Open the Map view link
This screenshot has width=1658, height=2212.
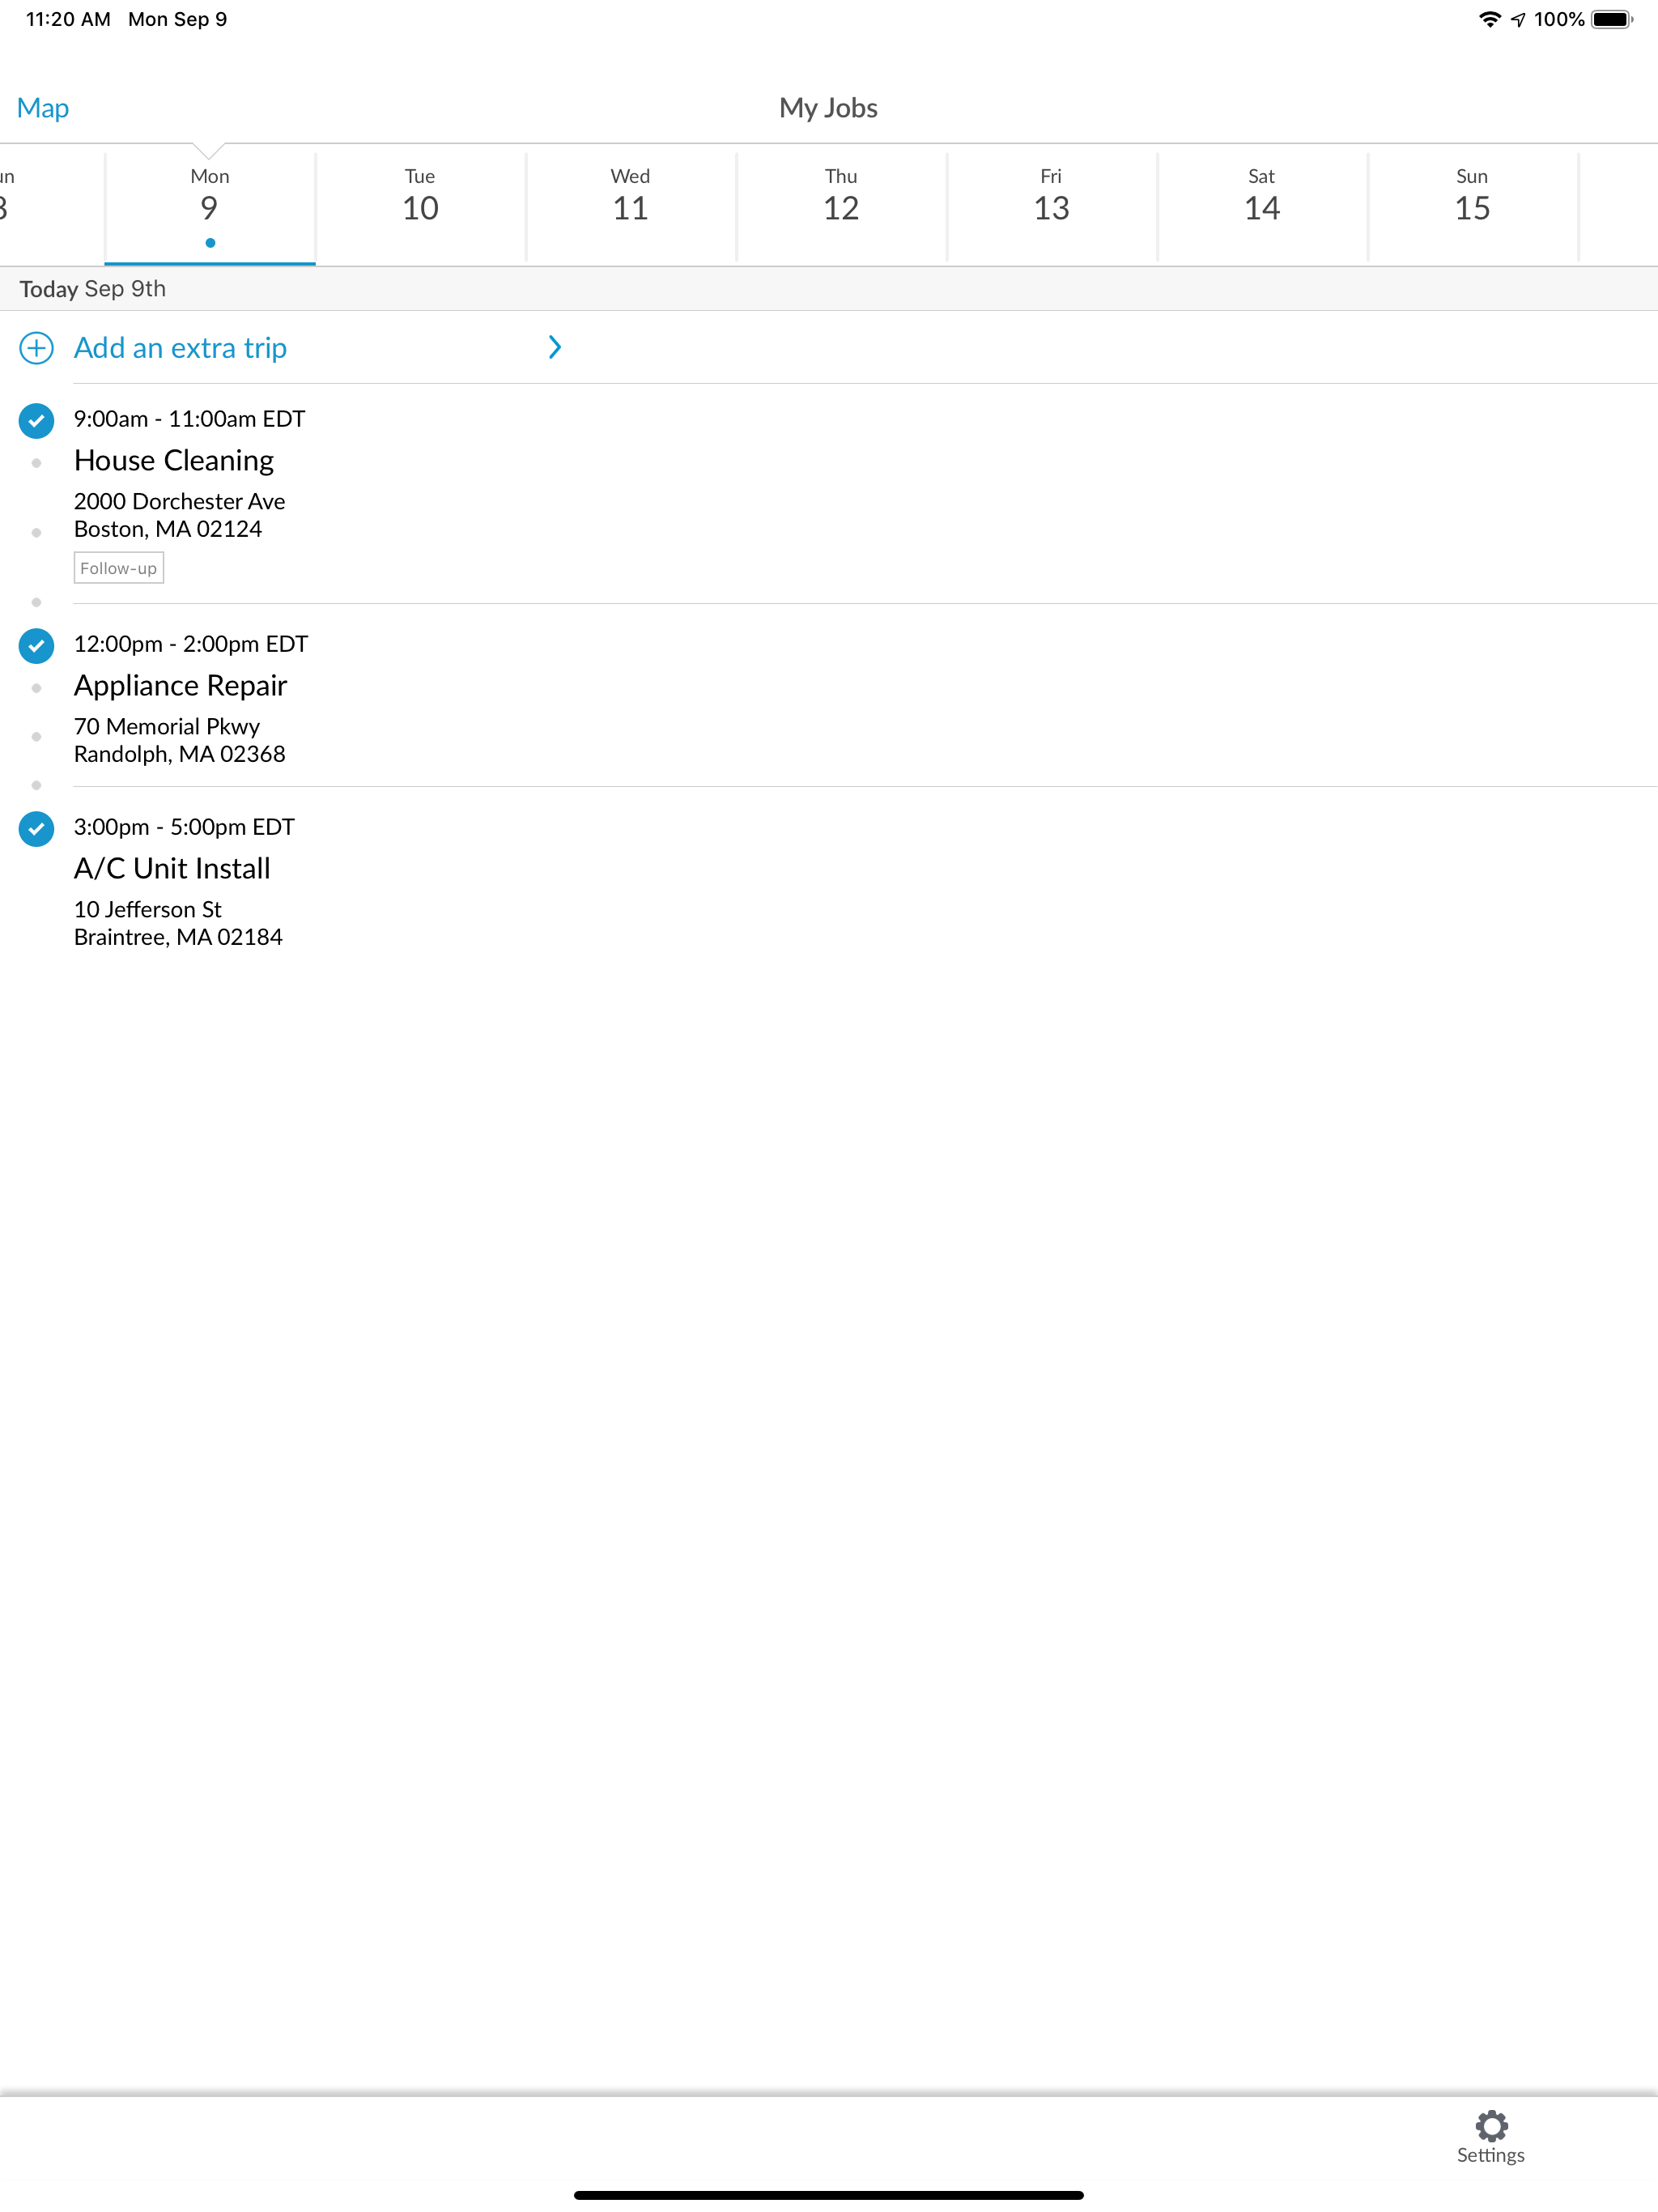43,107
